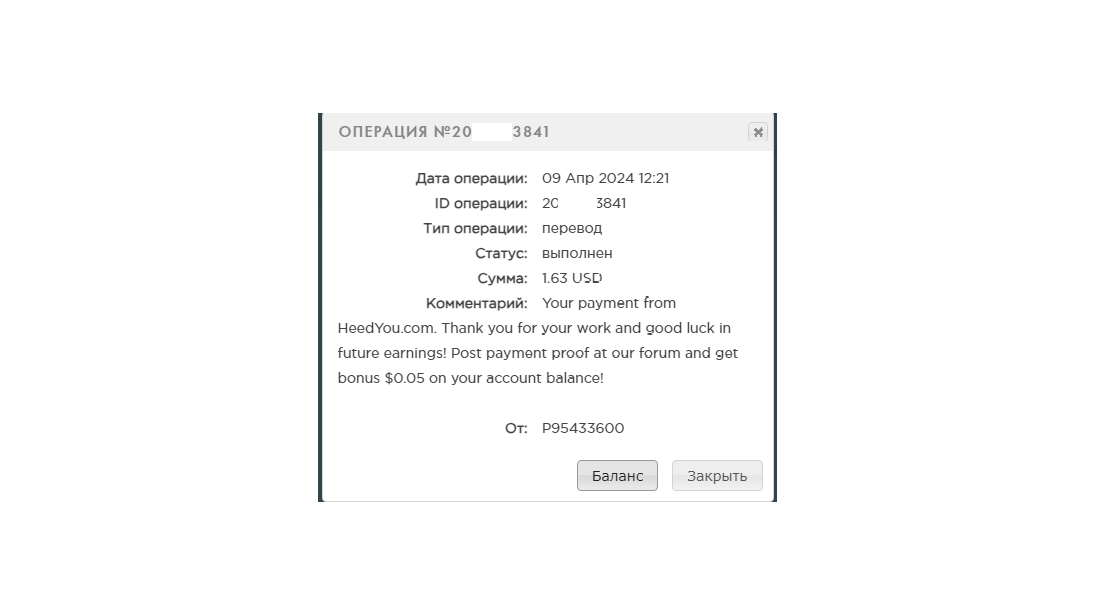Viewport: 1096px width, 616px height.
Task: Click the sender account P95433600
Action: tap(583, 429)
